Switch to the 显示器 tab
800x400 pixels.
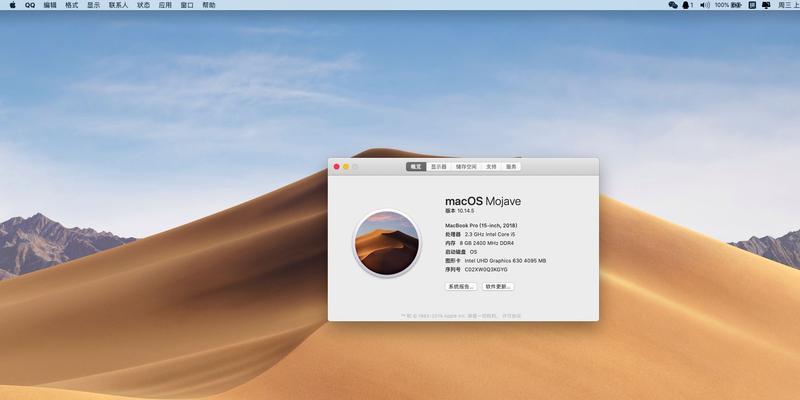pos(439,167)
